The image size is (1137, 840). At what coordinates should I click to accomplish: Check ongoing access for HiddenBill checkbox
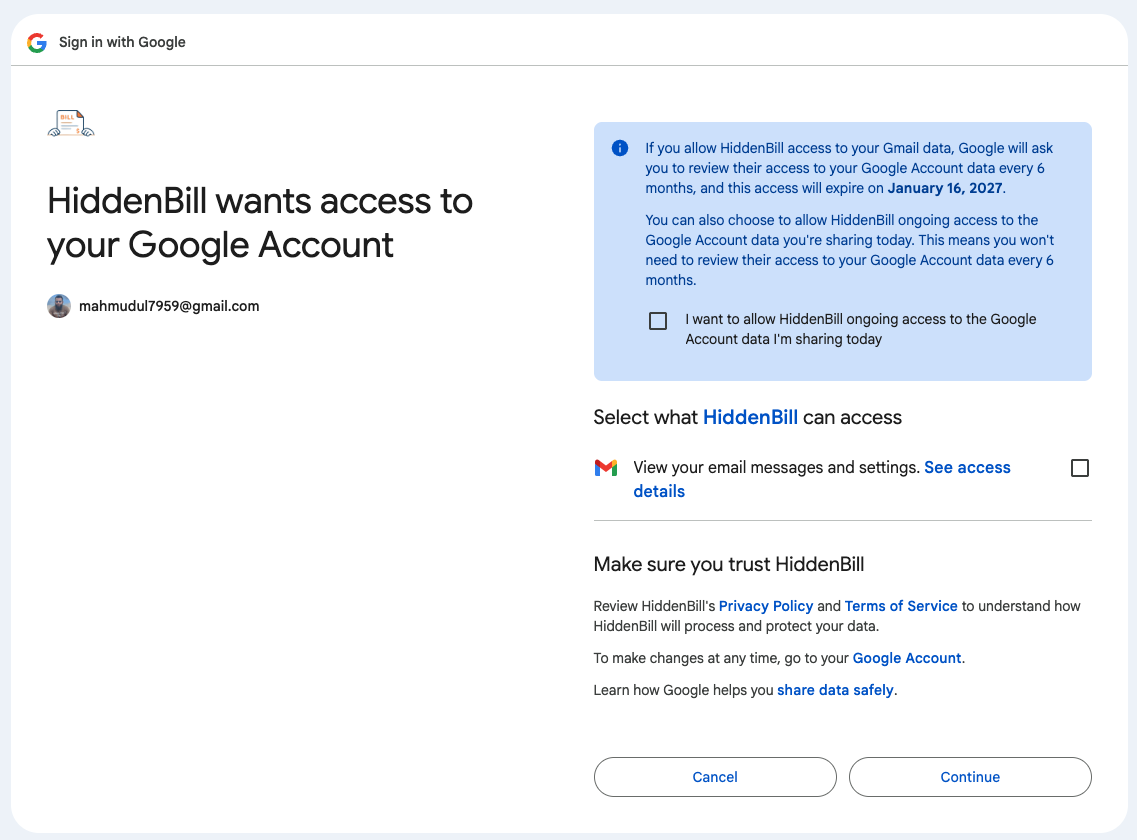point(658,321)
